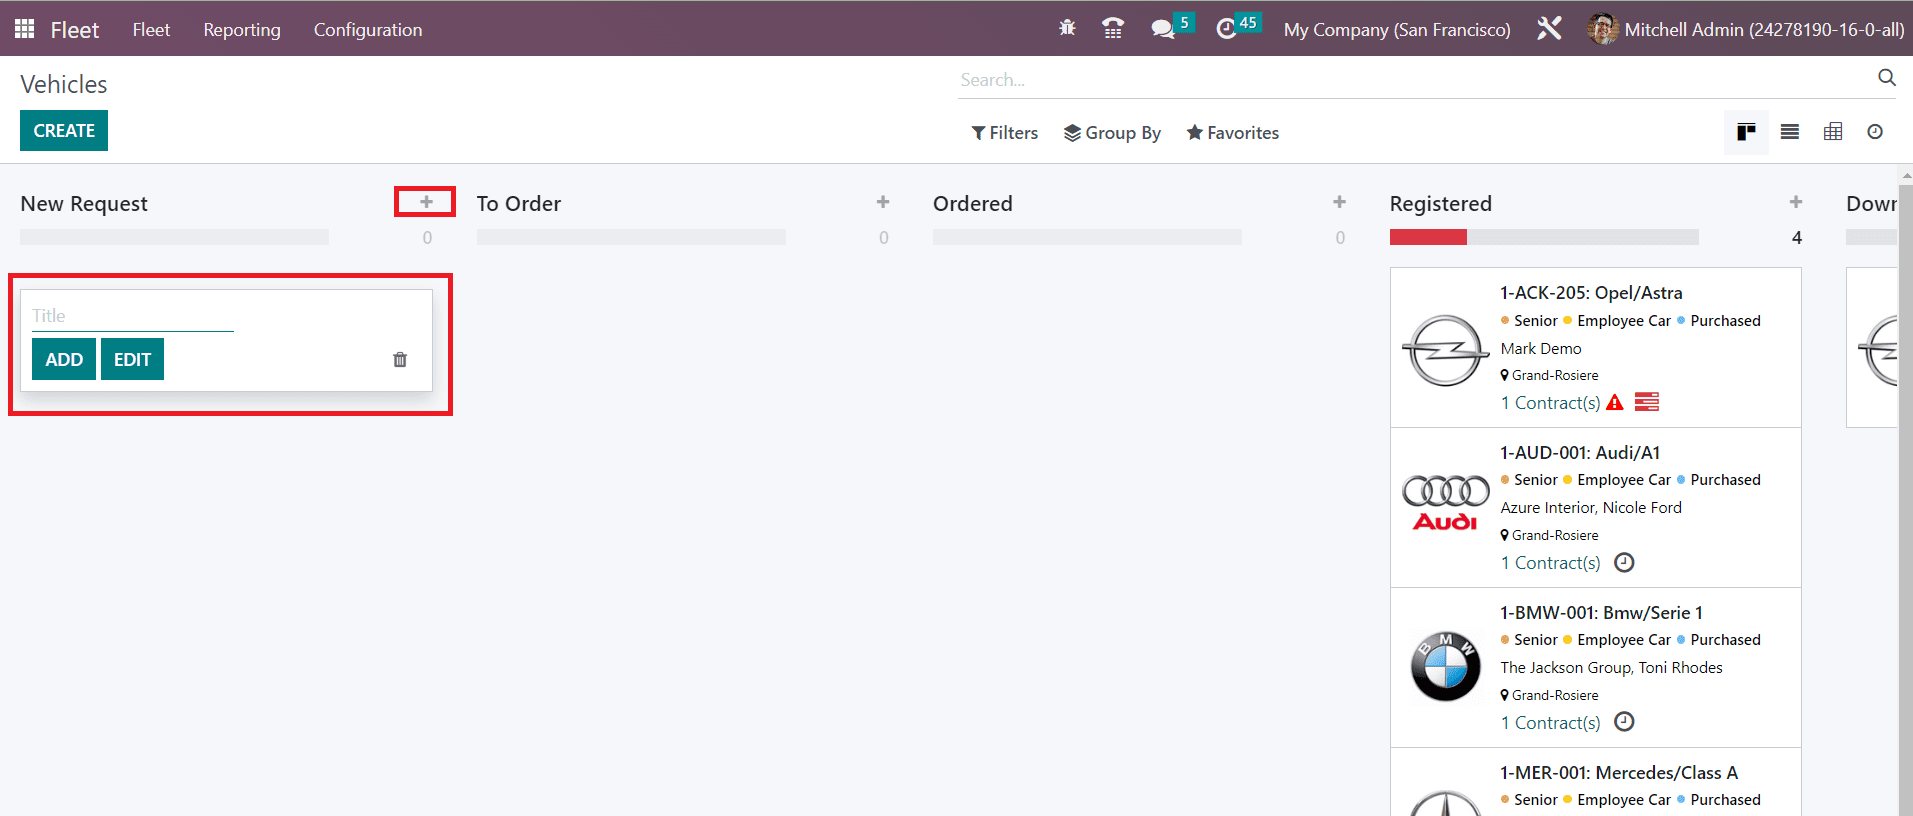Click the Senior tag on Audi/A1 card
The height and width of the screenshot is (816, 1913).
point(1530,480)
